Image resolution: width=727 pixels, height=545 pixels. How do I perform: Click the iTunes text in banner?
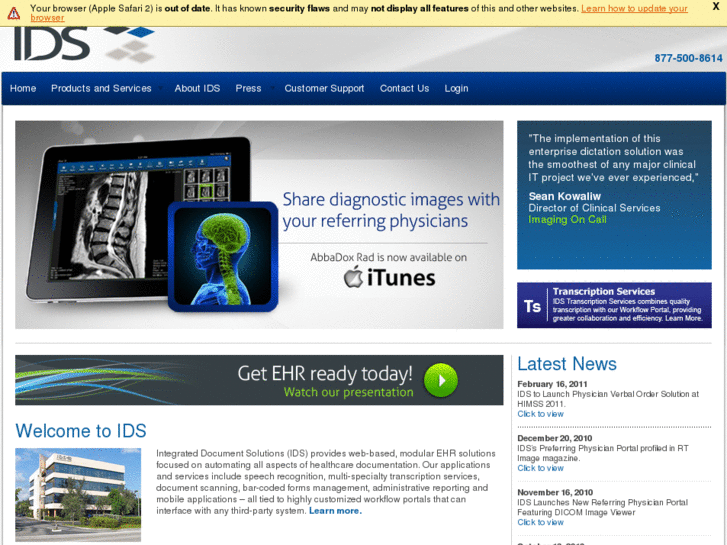[401, 278]
